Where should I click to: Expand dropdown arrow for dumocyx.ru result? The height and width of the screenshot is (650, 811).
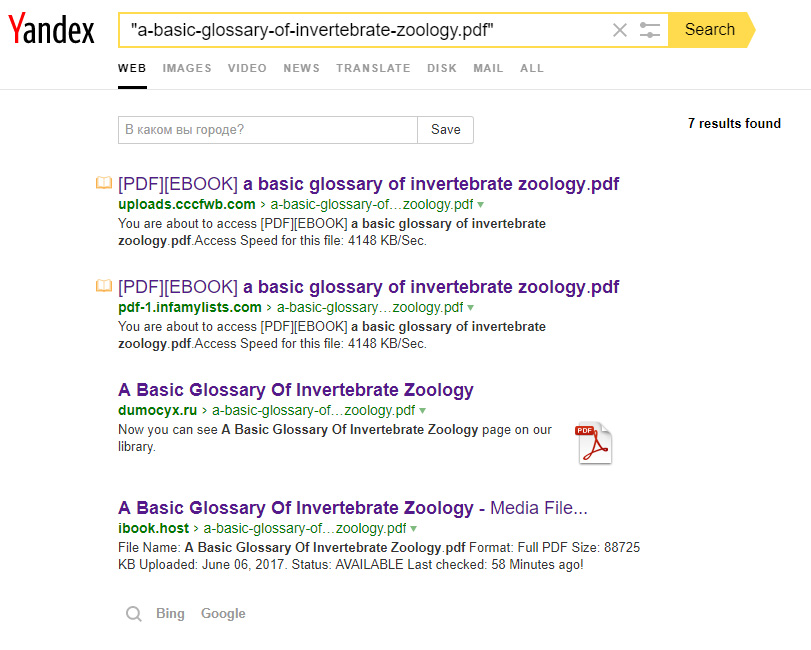(x=423, y=411)
